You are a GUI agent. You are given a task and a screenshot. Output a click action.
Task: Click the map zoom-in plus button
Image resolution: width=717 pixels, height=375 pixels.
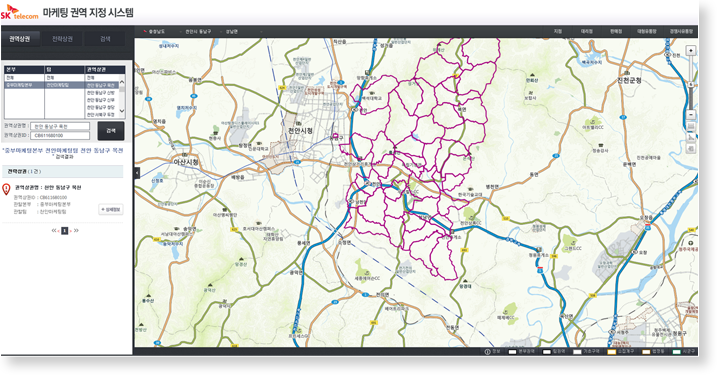point(690,50)
